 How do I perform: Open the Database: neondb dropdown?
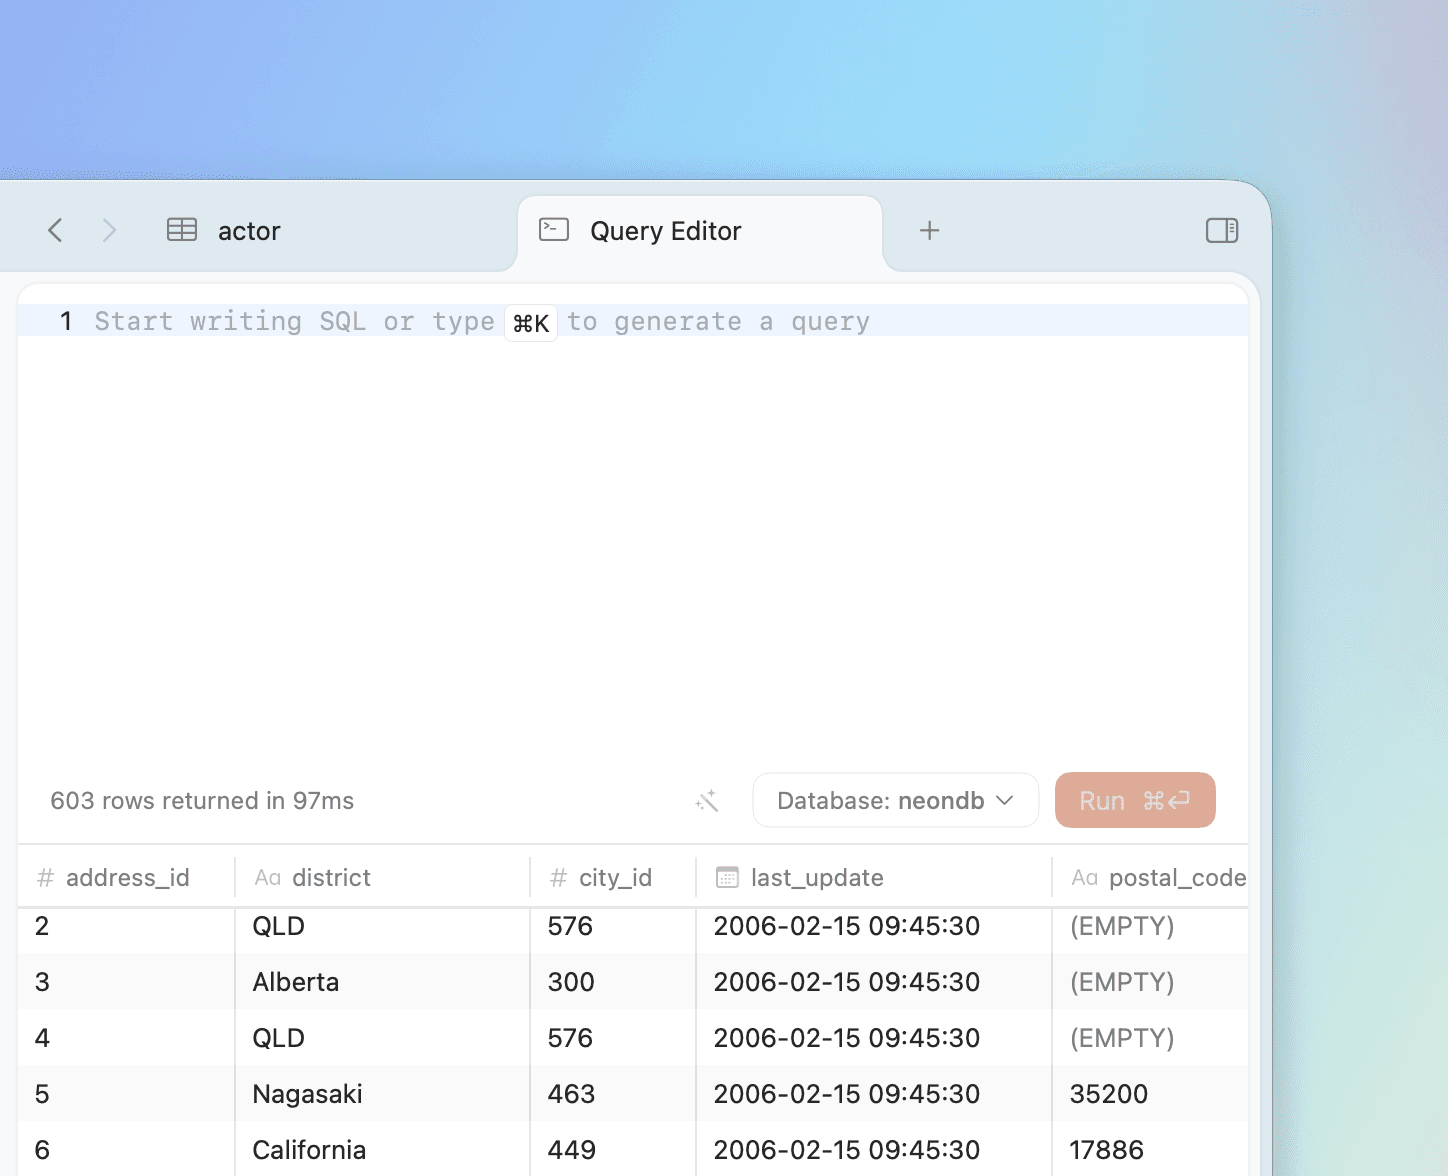(895, 800)
